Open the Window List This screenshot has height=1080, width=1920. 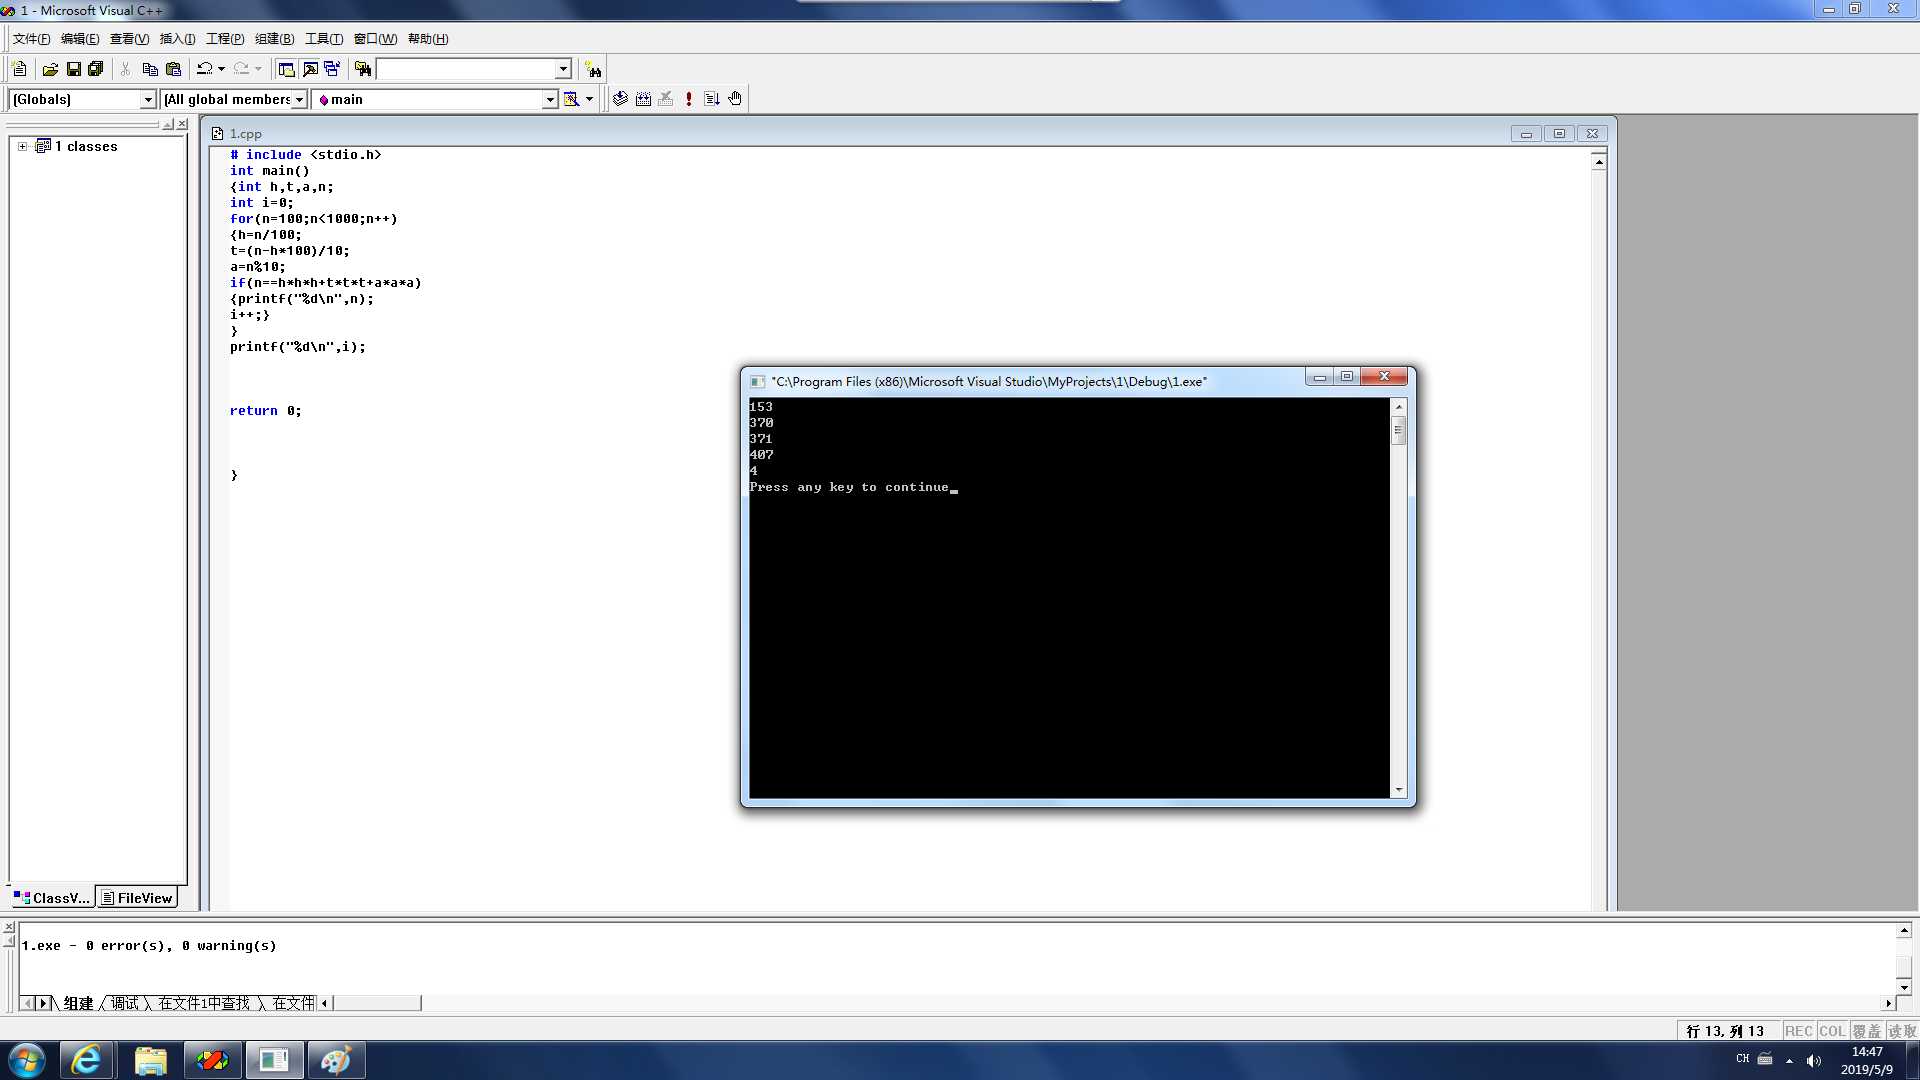click(332, 69)
